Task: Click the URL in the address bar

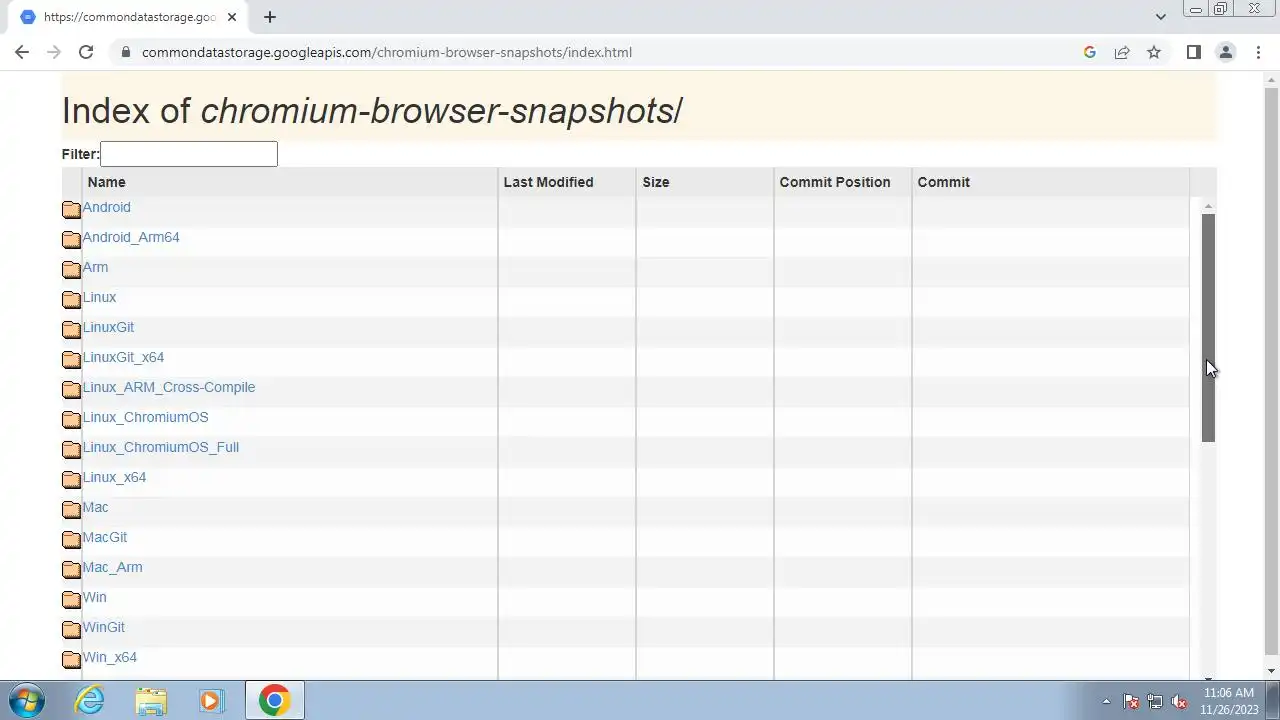Action: point(387,52)
